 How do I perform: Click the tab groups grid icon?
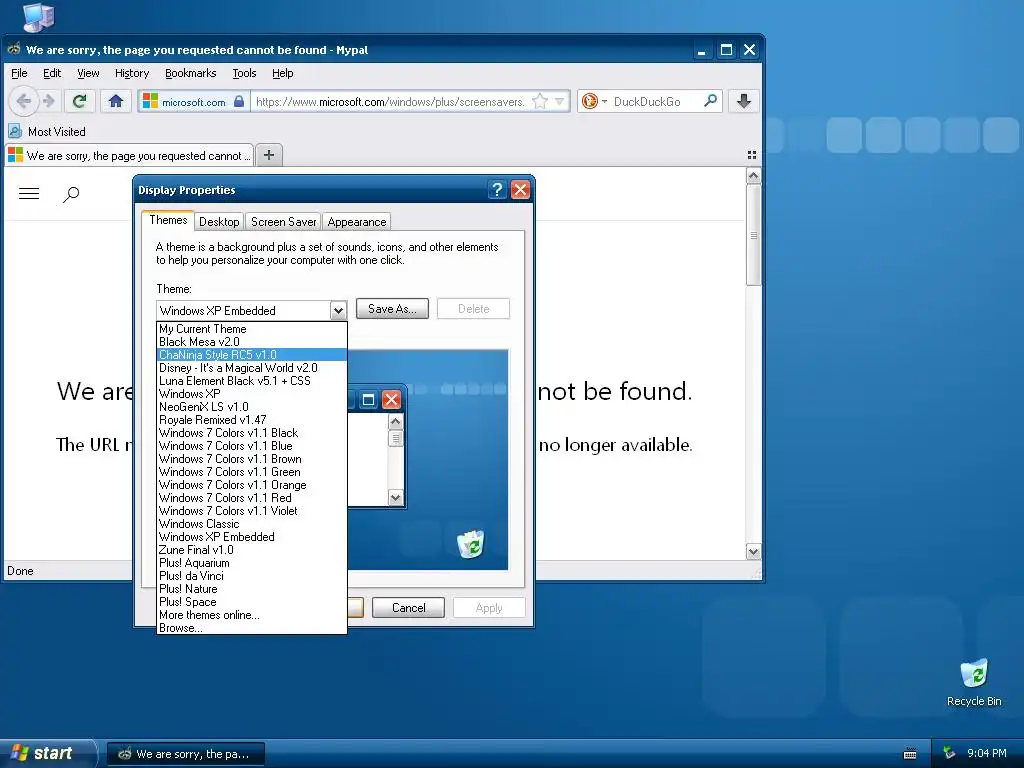coord(752,155)
